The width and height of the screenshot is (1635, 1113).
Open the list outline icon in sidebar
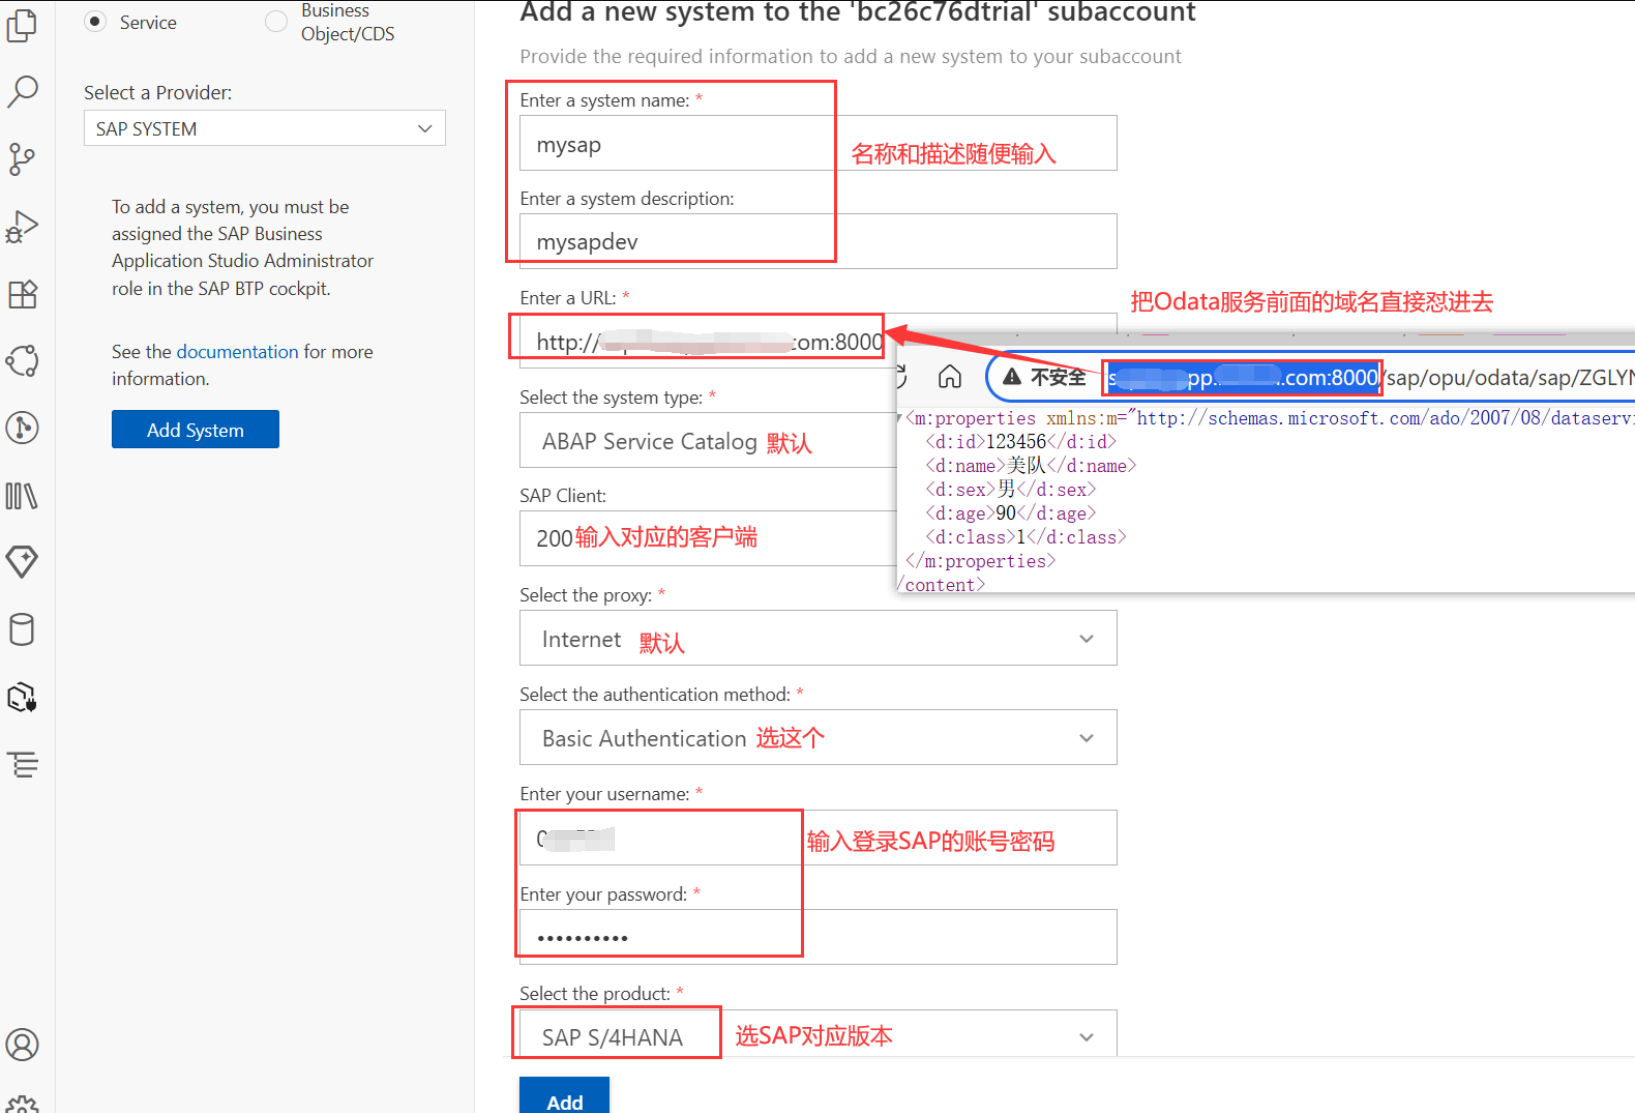click(22, 764)
